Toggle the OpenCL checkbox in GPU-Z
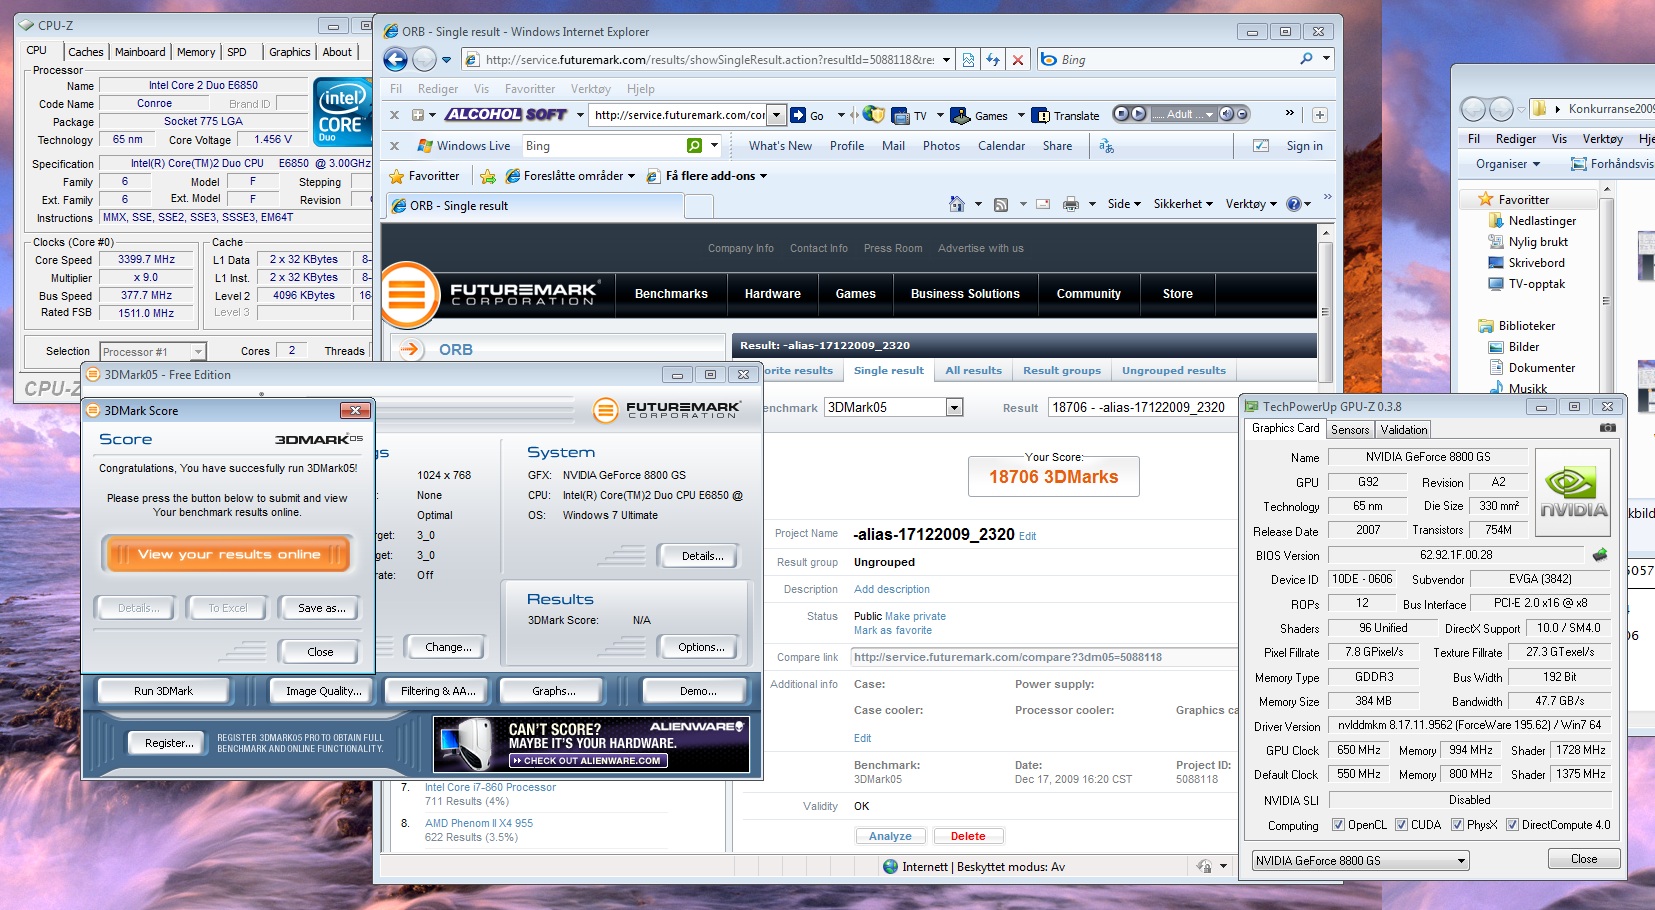1655x910 pixels. tap(1338, 825)
